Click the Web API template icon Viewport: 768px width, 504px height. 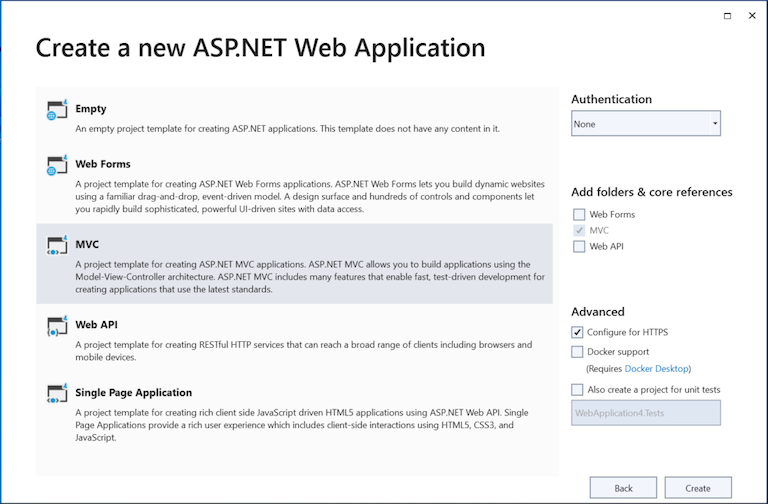tap(57, 326)
